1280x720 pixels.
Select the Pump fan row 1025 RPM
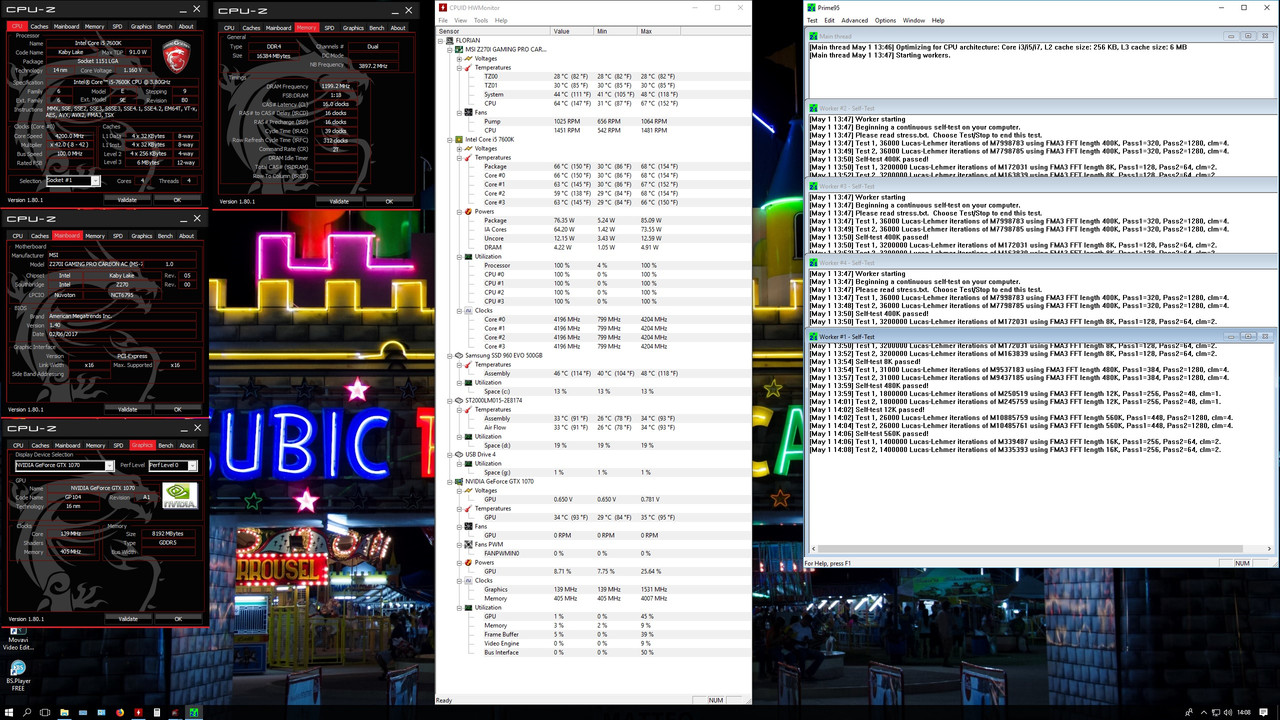594,121
